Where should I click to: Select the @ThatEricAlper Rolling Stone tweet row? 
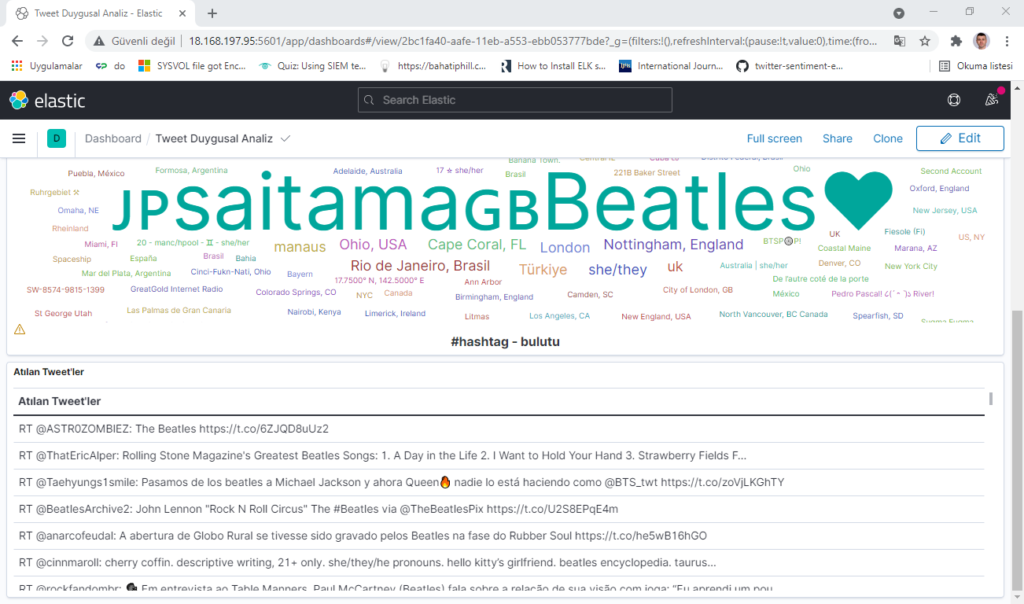(499, 456)
